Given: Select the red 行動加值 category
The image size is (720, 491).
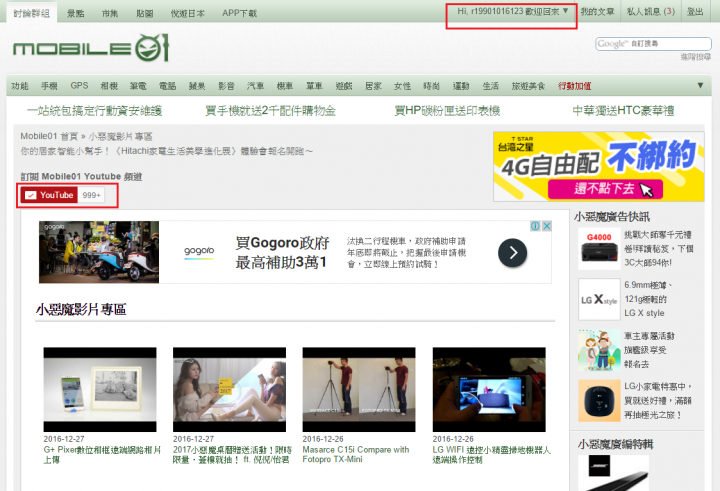Looking at the screenshot, I should coord(574,86).
